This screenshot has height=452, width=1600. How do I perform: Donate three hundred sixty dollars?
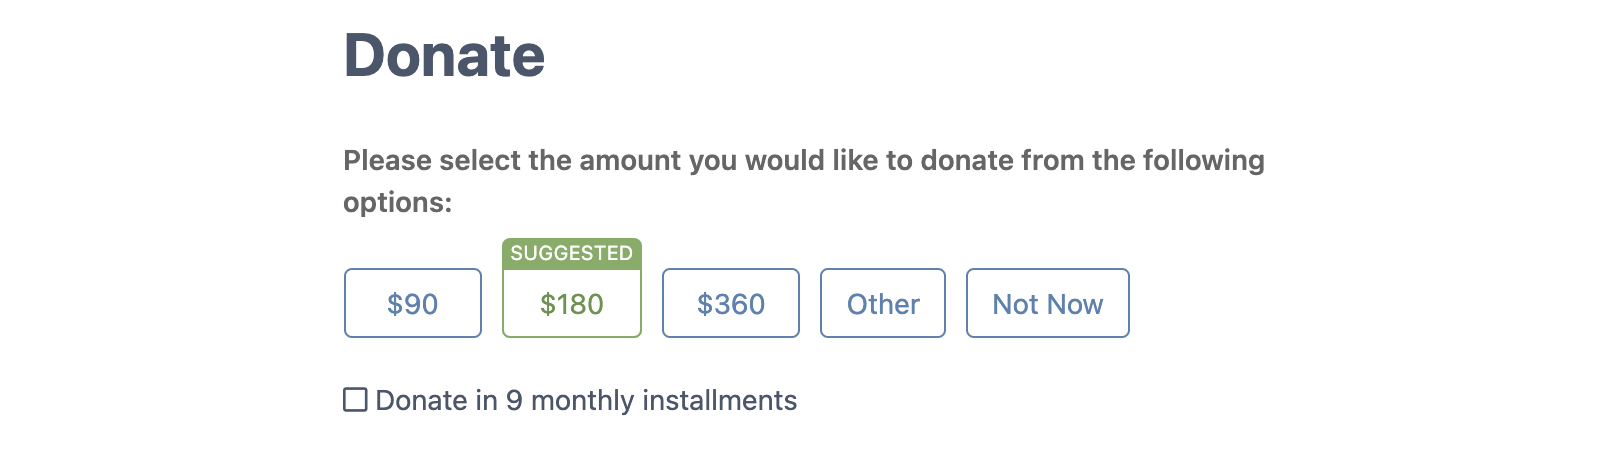tap(730, 303)
